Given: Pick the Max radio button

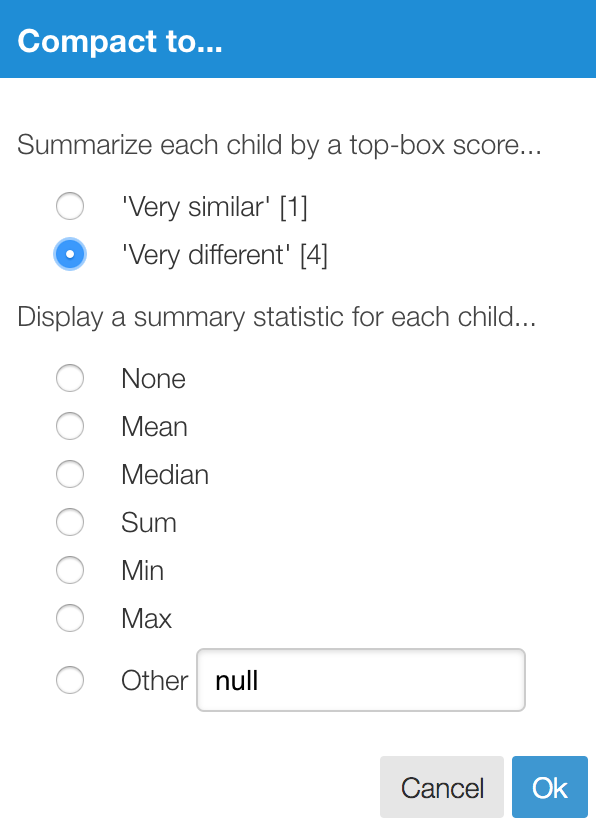Looking at the screenshot, I should click(70, 618).
